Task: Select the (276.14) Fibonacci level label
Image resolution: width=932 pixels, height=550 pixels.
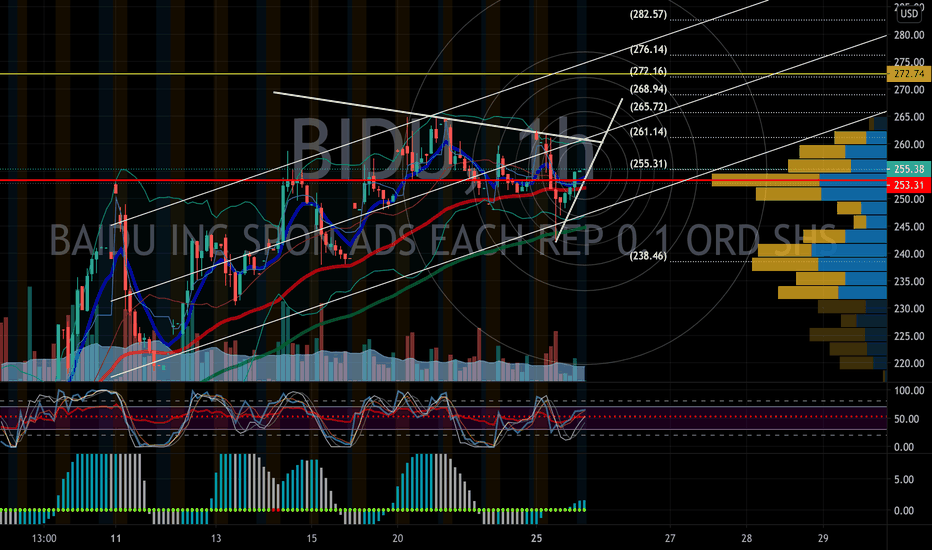Action: (x=648, y=49)
